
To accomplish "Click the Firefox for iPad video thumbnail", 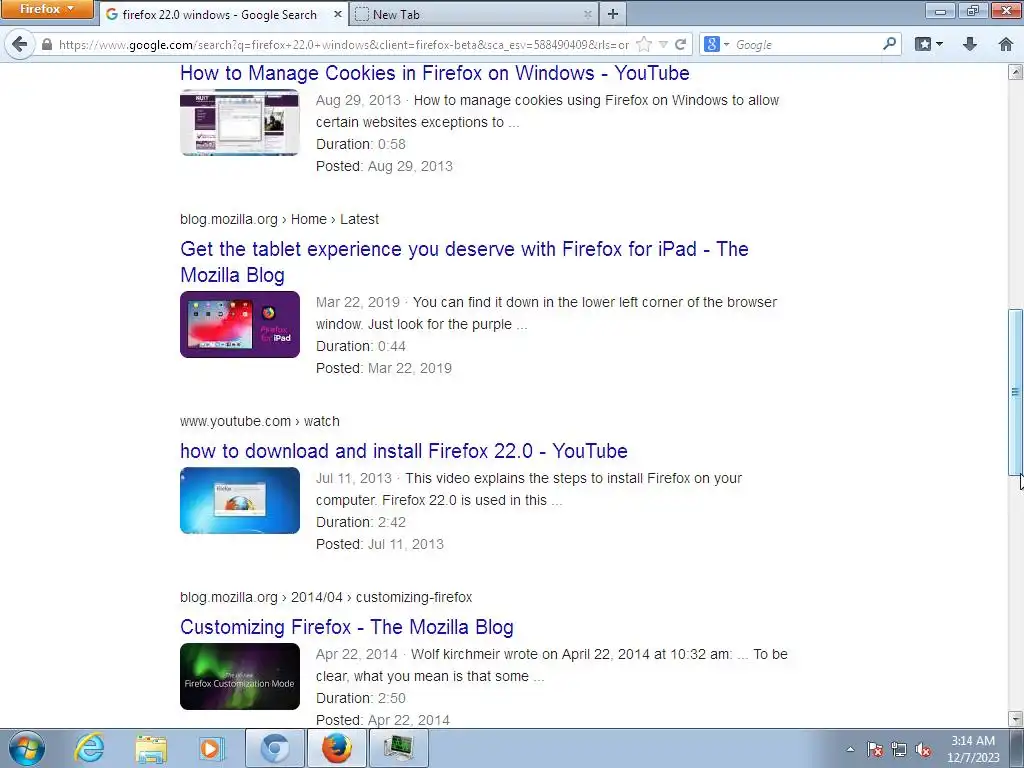I will (x=240, y=325).
